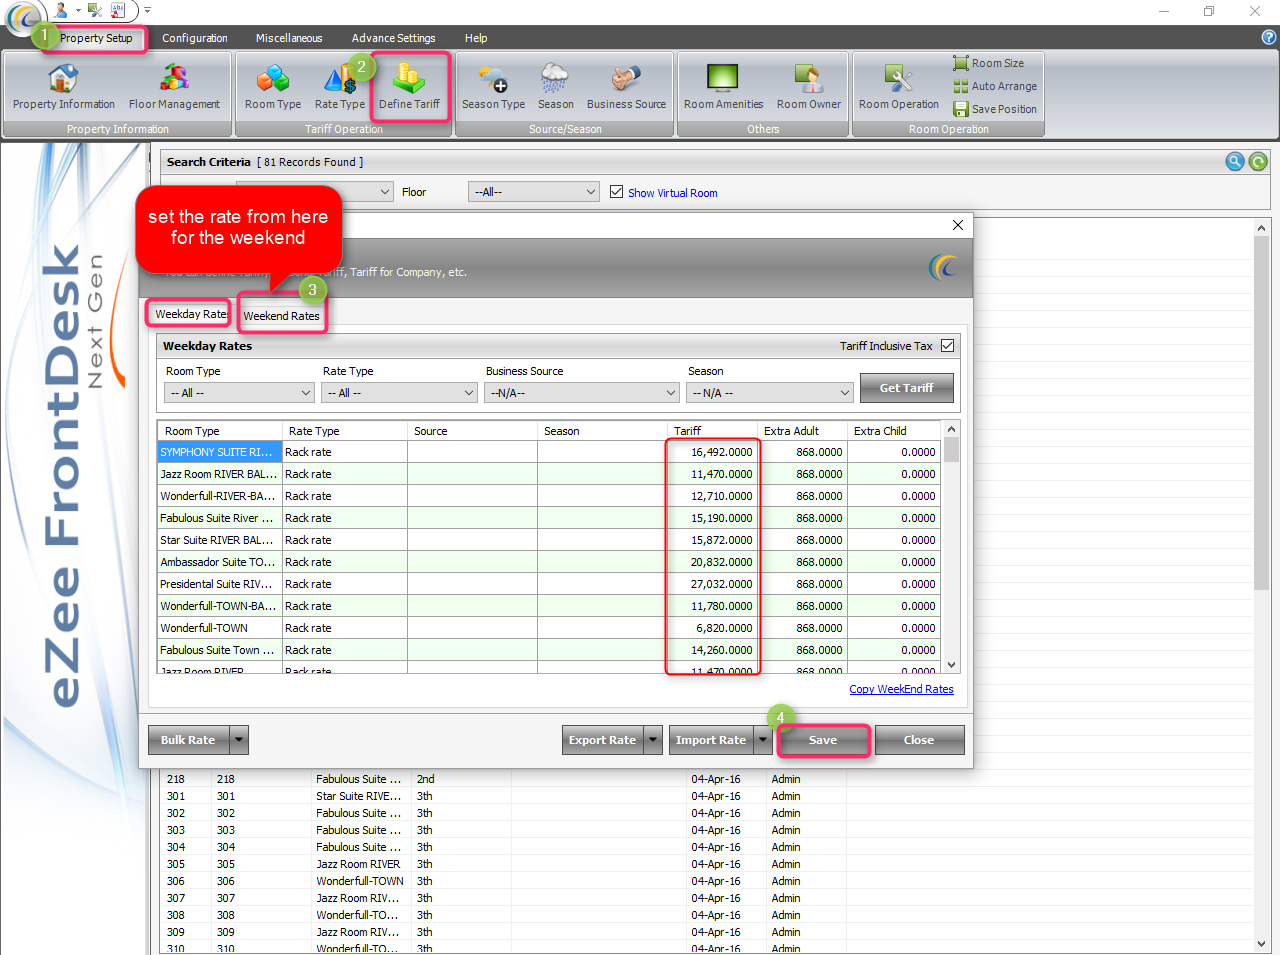Expand the Export Rate dropdown arrow
The height and width of the screenshot is (955, 1280).
(653, 740)
